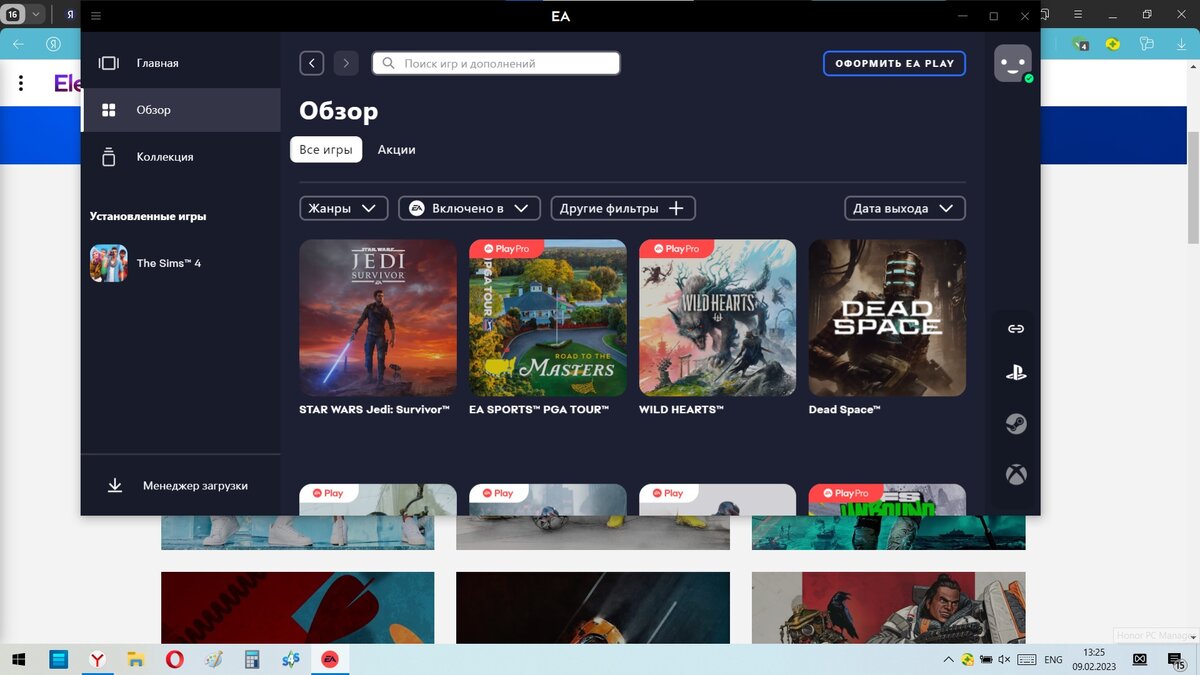Expand the Жанры filter dropdown
The image size is (1200, 675).
tap(343, 208)
